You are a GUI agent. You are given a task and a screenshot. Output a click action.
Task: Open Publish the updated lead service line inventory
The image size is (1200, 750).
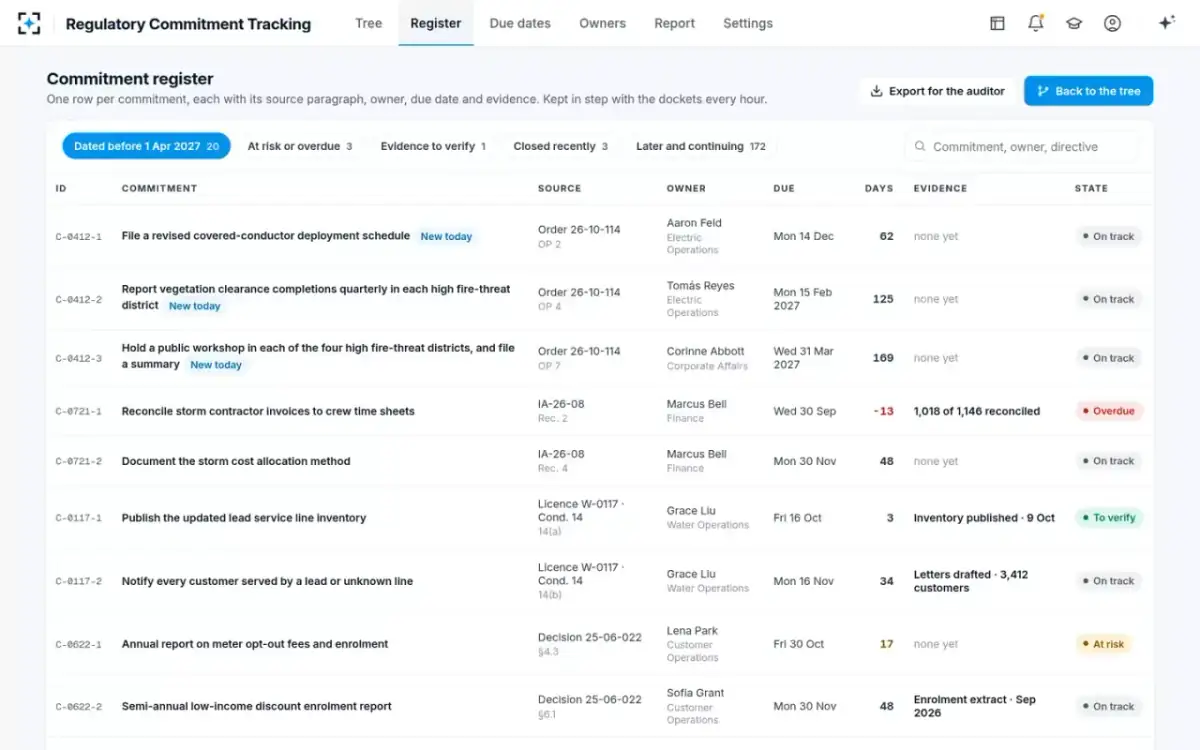pos(244,518)
